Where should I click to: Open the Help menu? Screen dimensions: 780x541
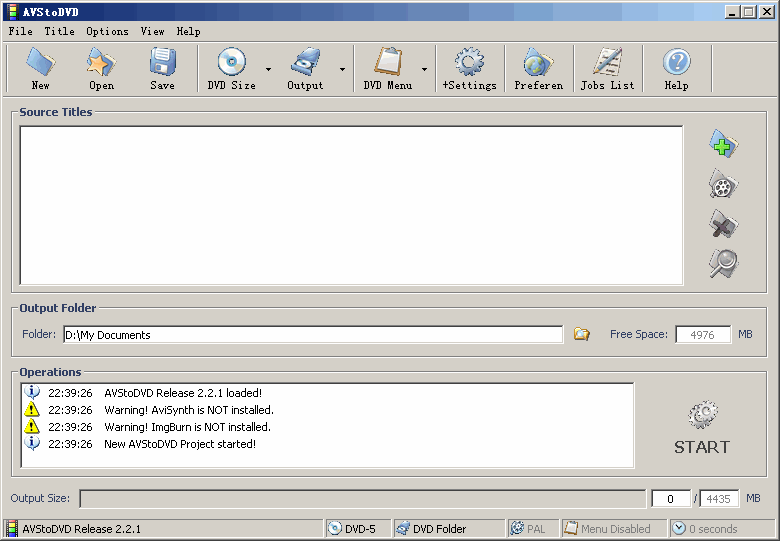189,31
